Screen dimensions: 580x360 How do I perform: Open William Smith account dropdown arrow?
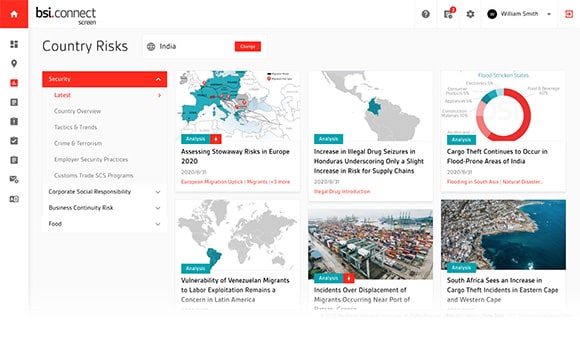pyautogui.click(x=549, y=14)
